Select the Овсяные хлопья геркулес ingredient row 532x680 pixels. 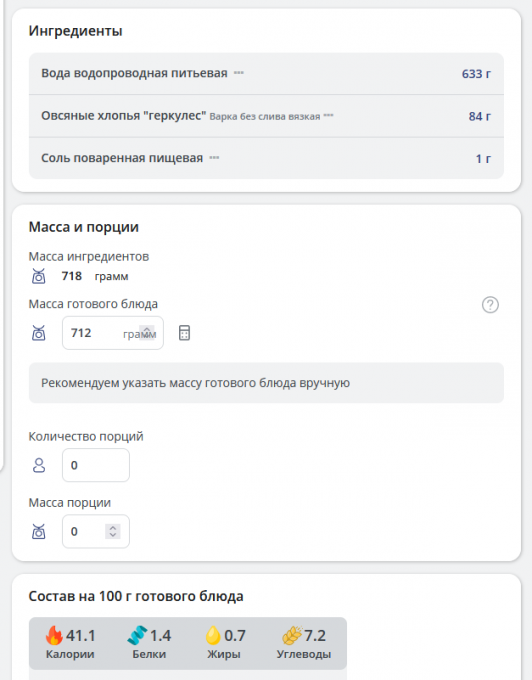tap(266, 116)
